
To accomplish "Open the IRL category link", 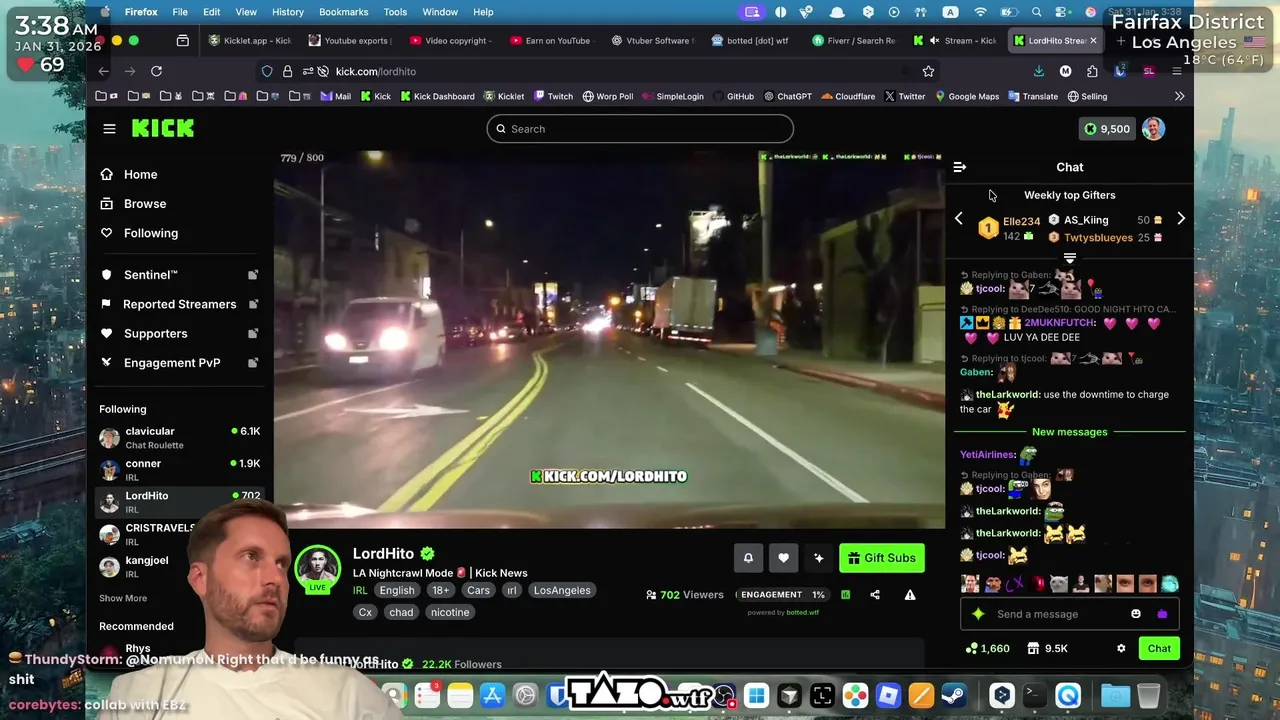I will (x=360, y=590).
